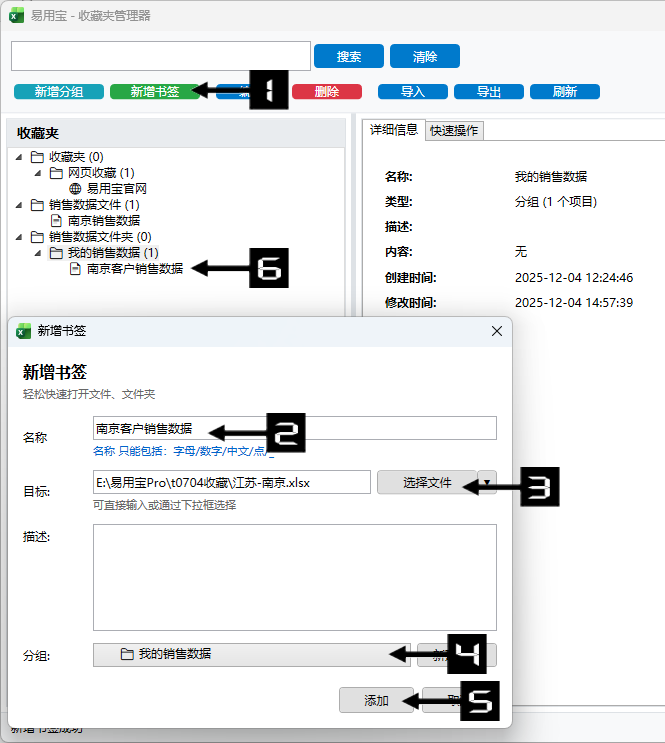
Task: Select the 详细信息 tab
Action: pyautogui.click(x=394, y=130)
